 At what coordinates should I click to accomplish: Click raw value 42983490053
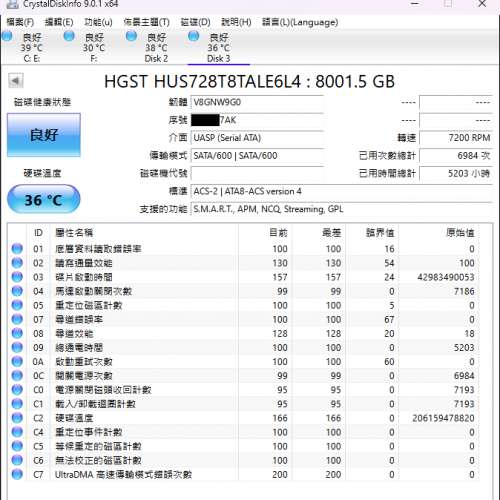(446, 277)
